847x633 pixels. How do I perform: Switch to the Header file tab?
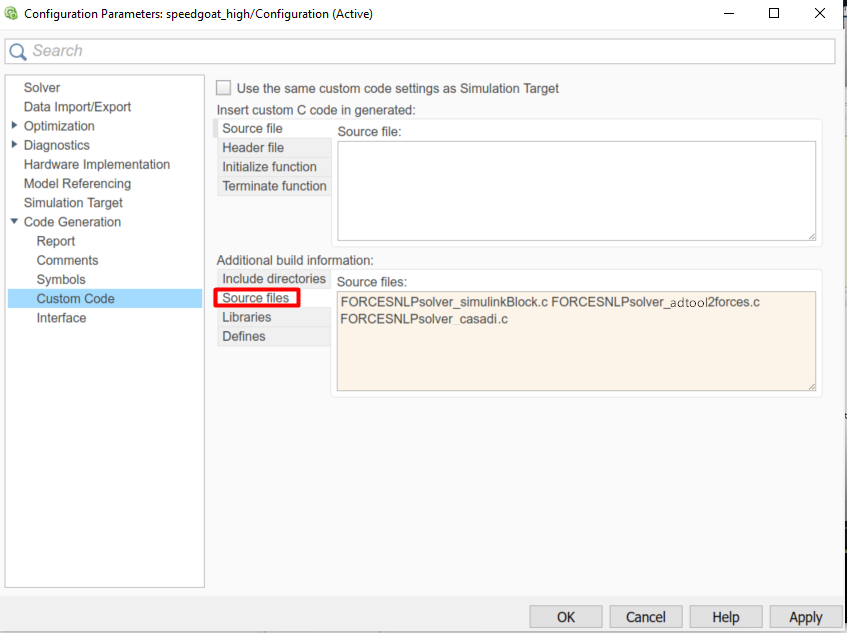(253, 148)
